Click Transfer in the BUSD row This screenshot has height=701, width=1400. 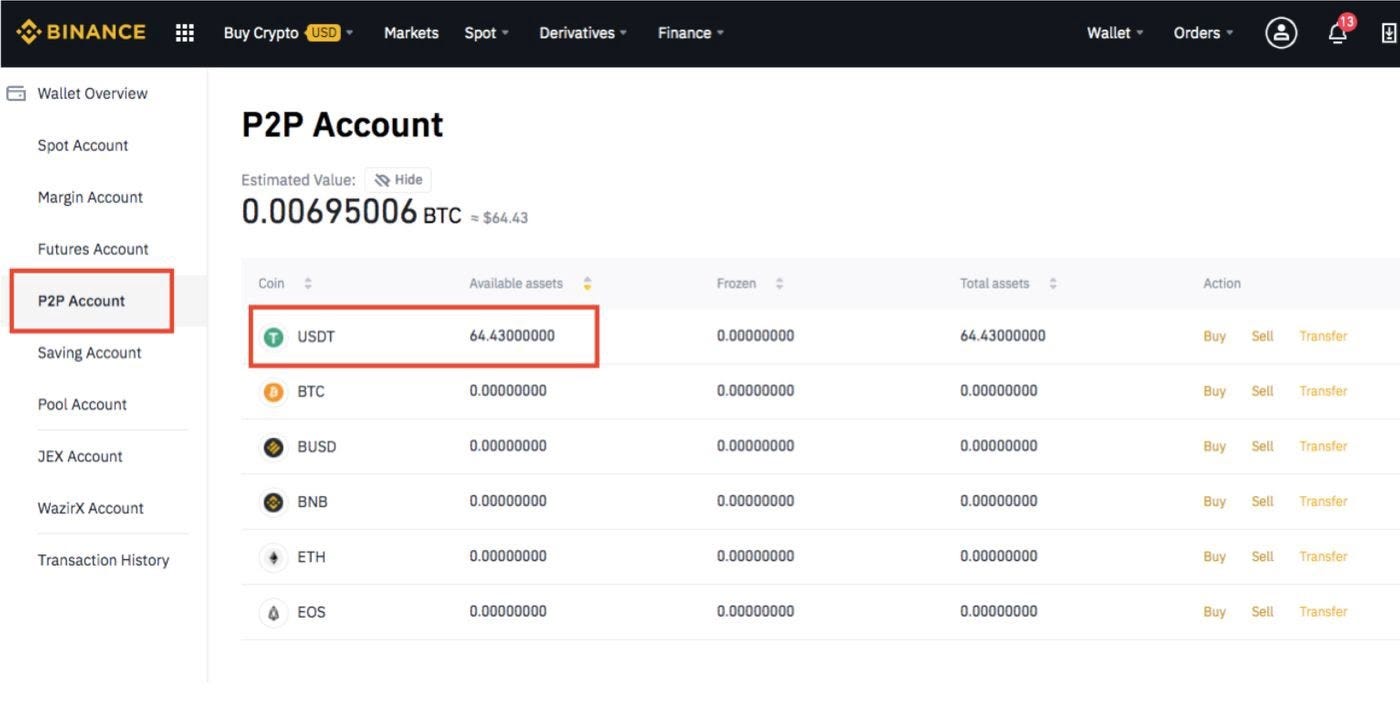coord(1323,447)
